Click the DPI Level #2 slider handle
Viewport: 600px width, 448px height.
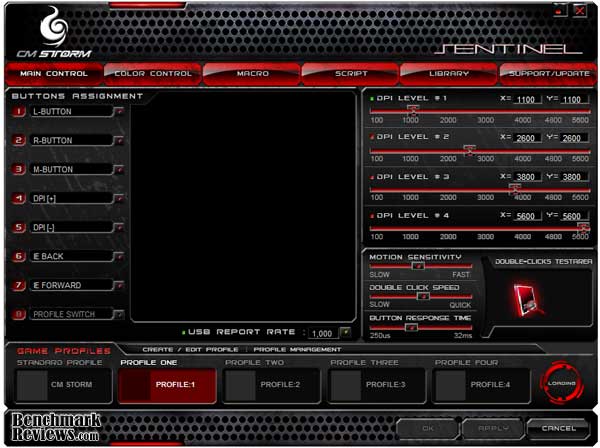coord(469,149)
